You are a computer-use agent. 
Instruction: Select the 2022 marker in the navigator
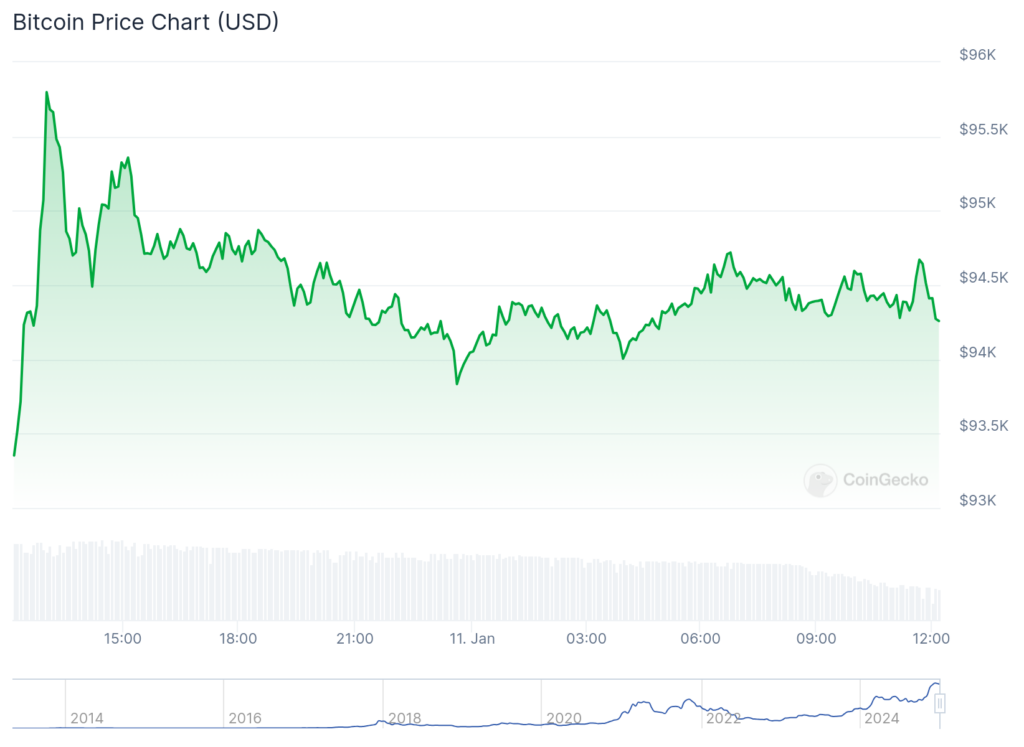click(722, 718)
